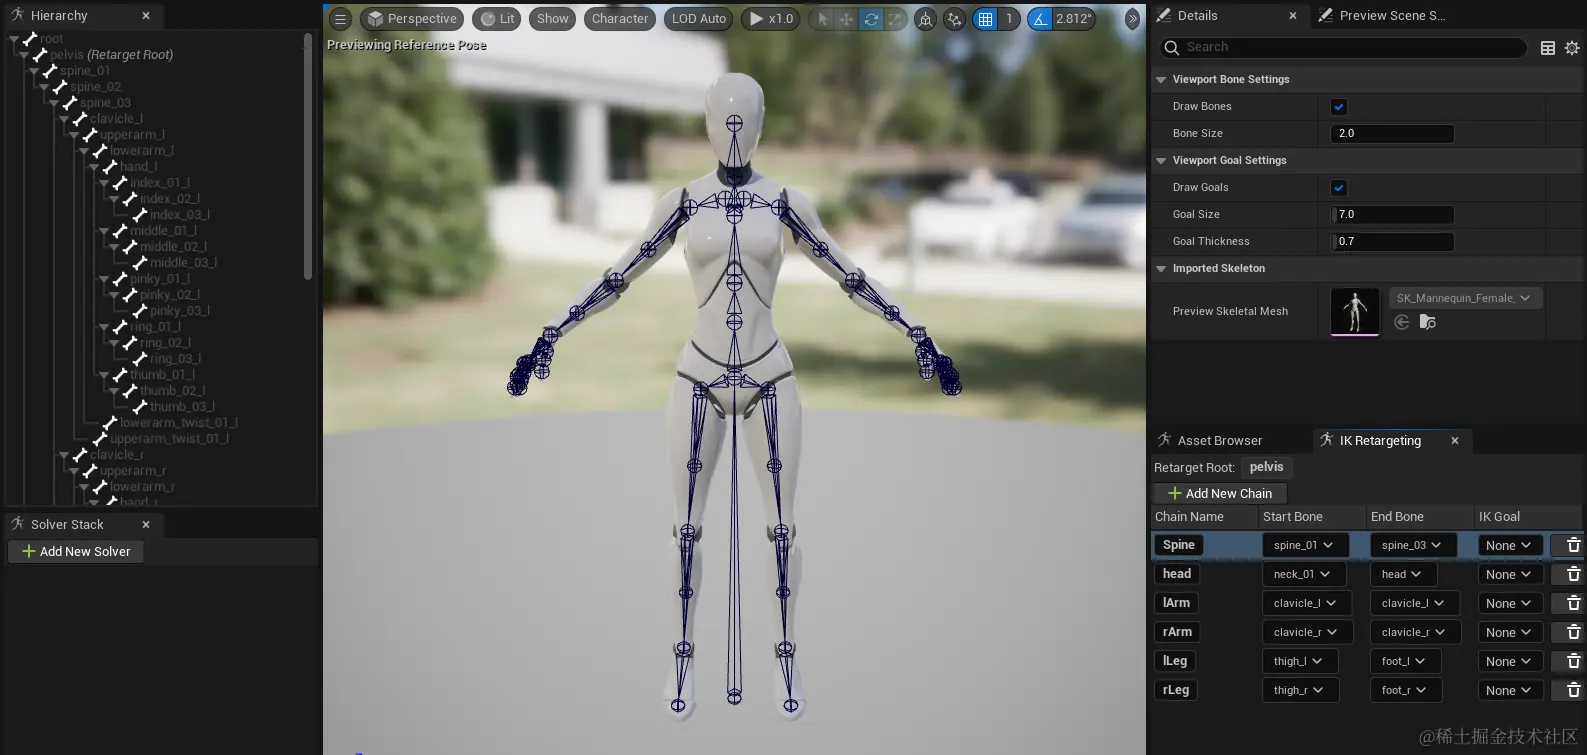Click the Goal Size slider value 7.0
The image size is (1587, 755).
click(x=1392, y=215)
